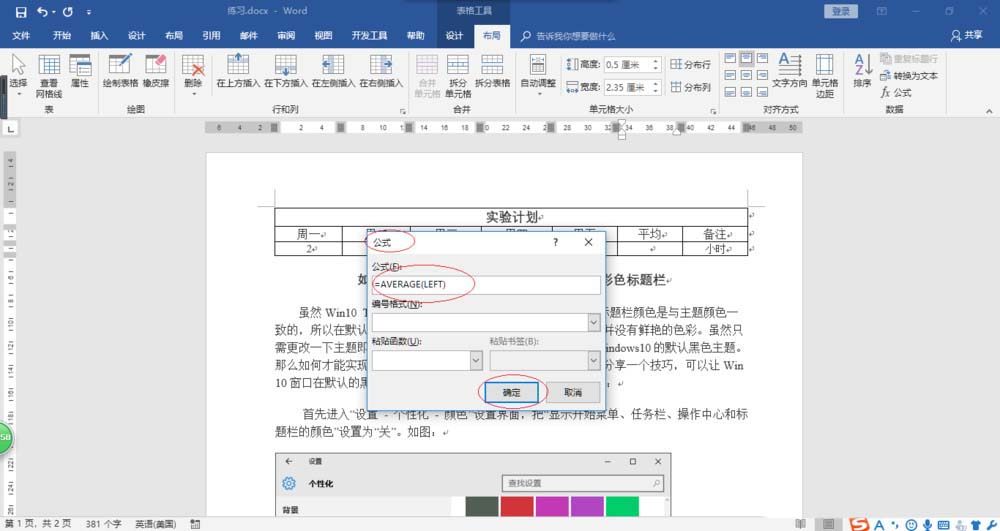The width and height of the screenshot is (1000, 531).
Task: Decrease column width spinner down arrow
Action: pyautogui.click(x=656, y=91)
